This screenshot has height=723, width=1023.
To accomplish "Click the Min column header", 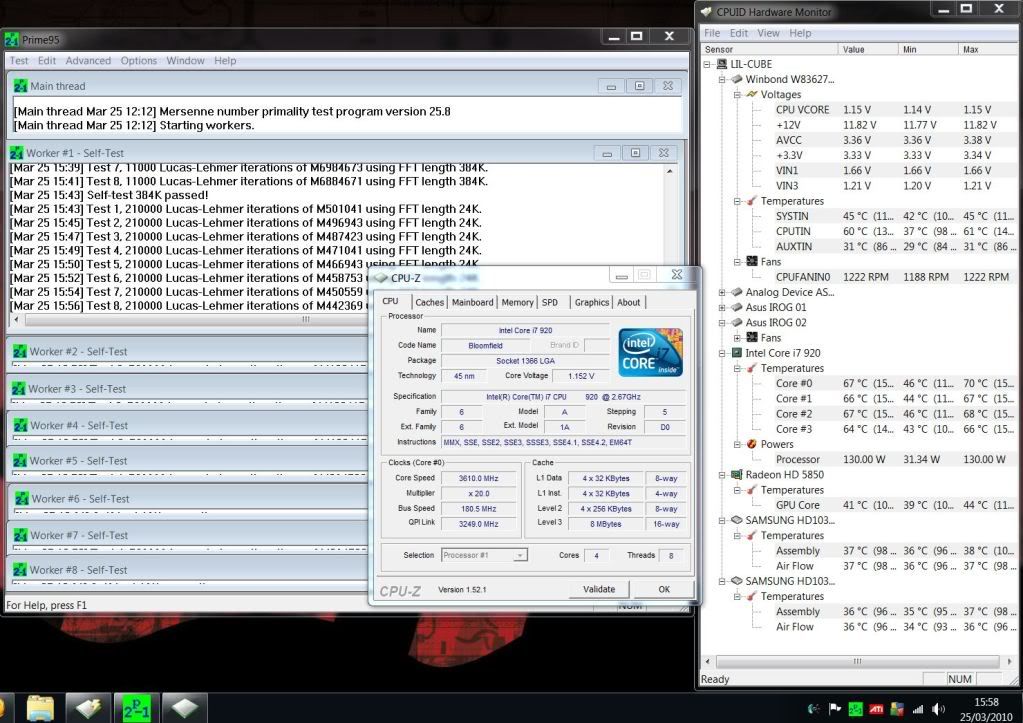I will pyautogui.click(x=928, y=50).
